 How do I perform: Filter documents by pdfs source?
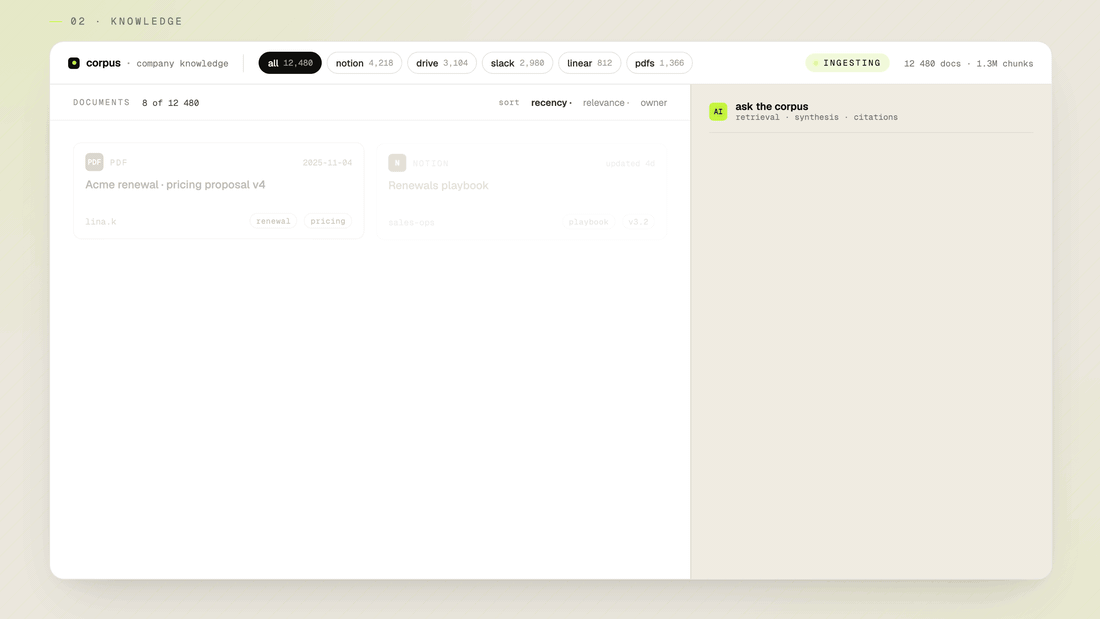[x=659, y=63]
